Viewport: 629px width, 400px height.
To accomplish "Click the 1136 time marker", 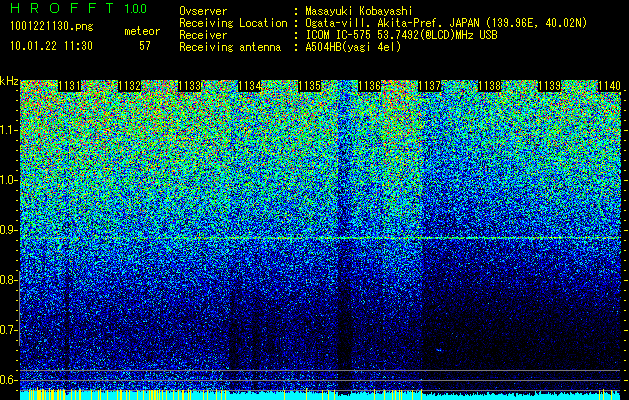I will click(369, 86).
